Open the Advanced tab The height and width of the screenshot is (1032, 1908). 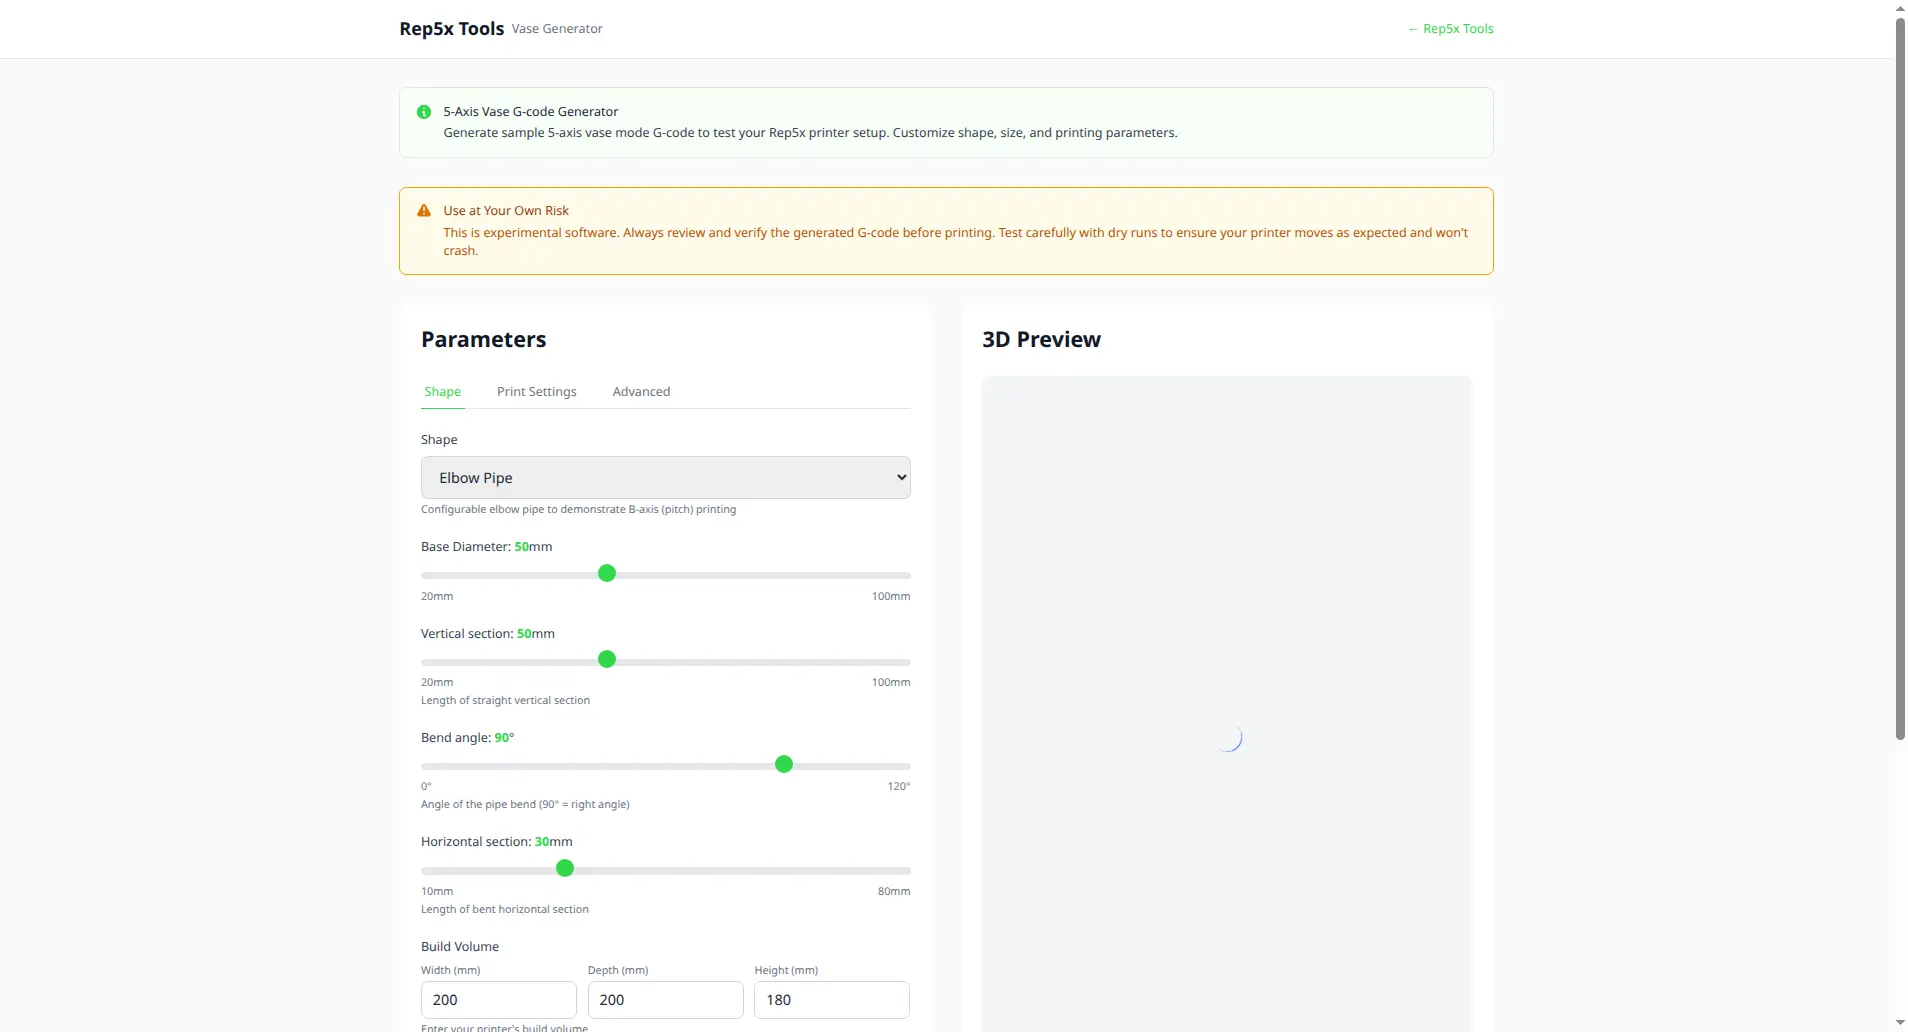pyautogui.click(x=641, y=392)
